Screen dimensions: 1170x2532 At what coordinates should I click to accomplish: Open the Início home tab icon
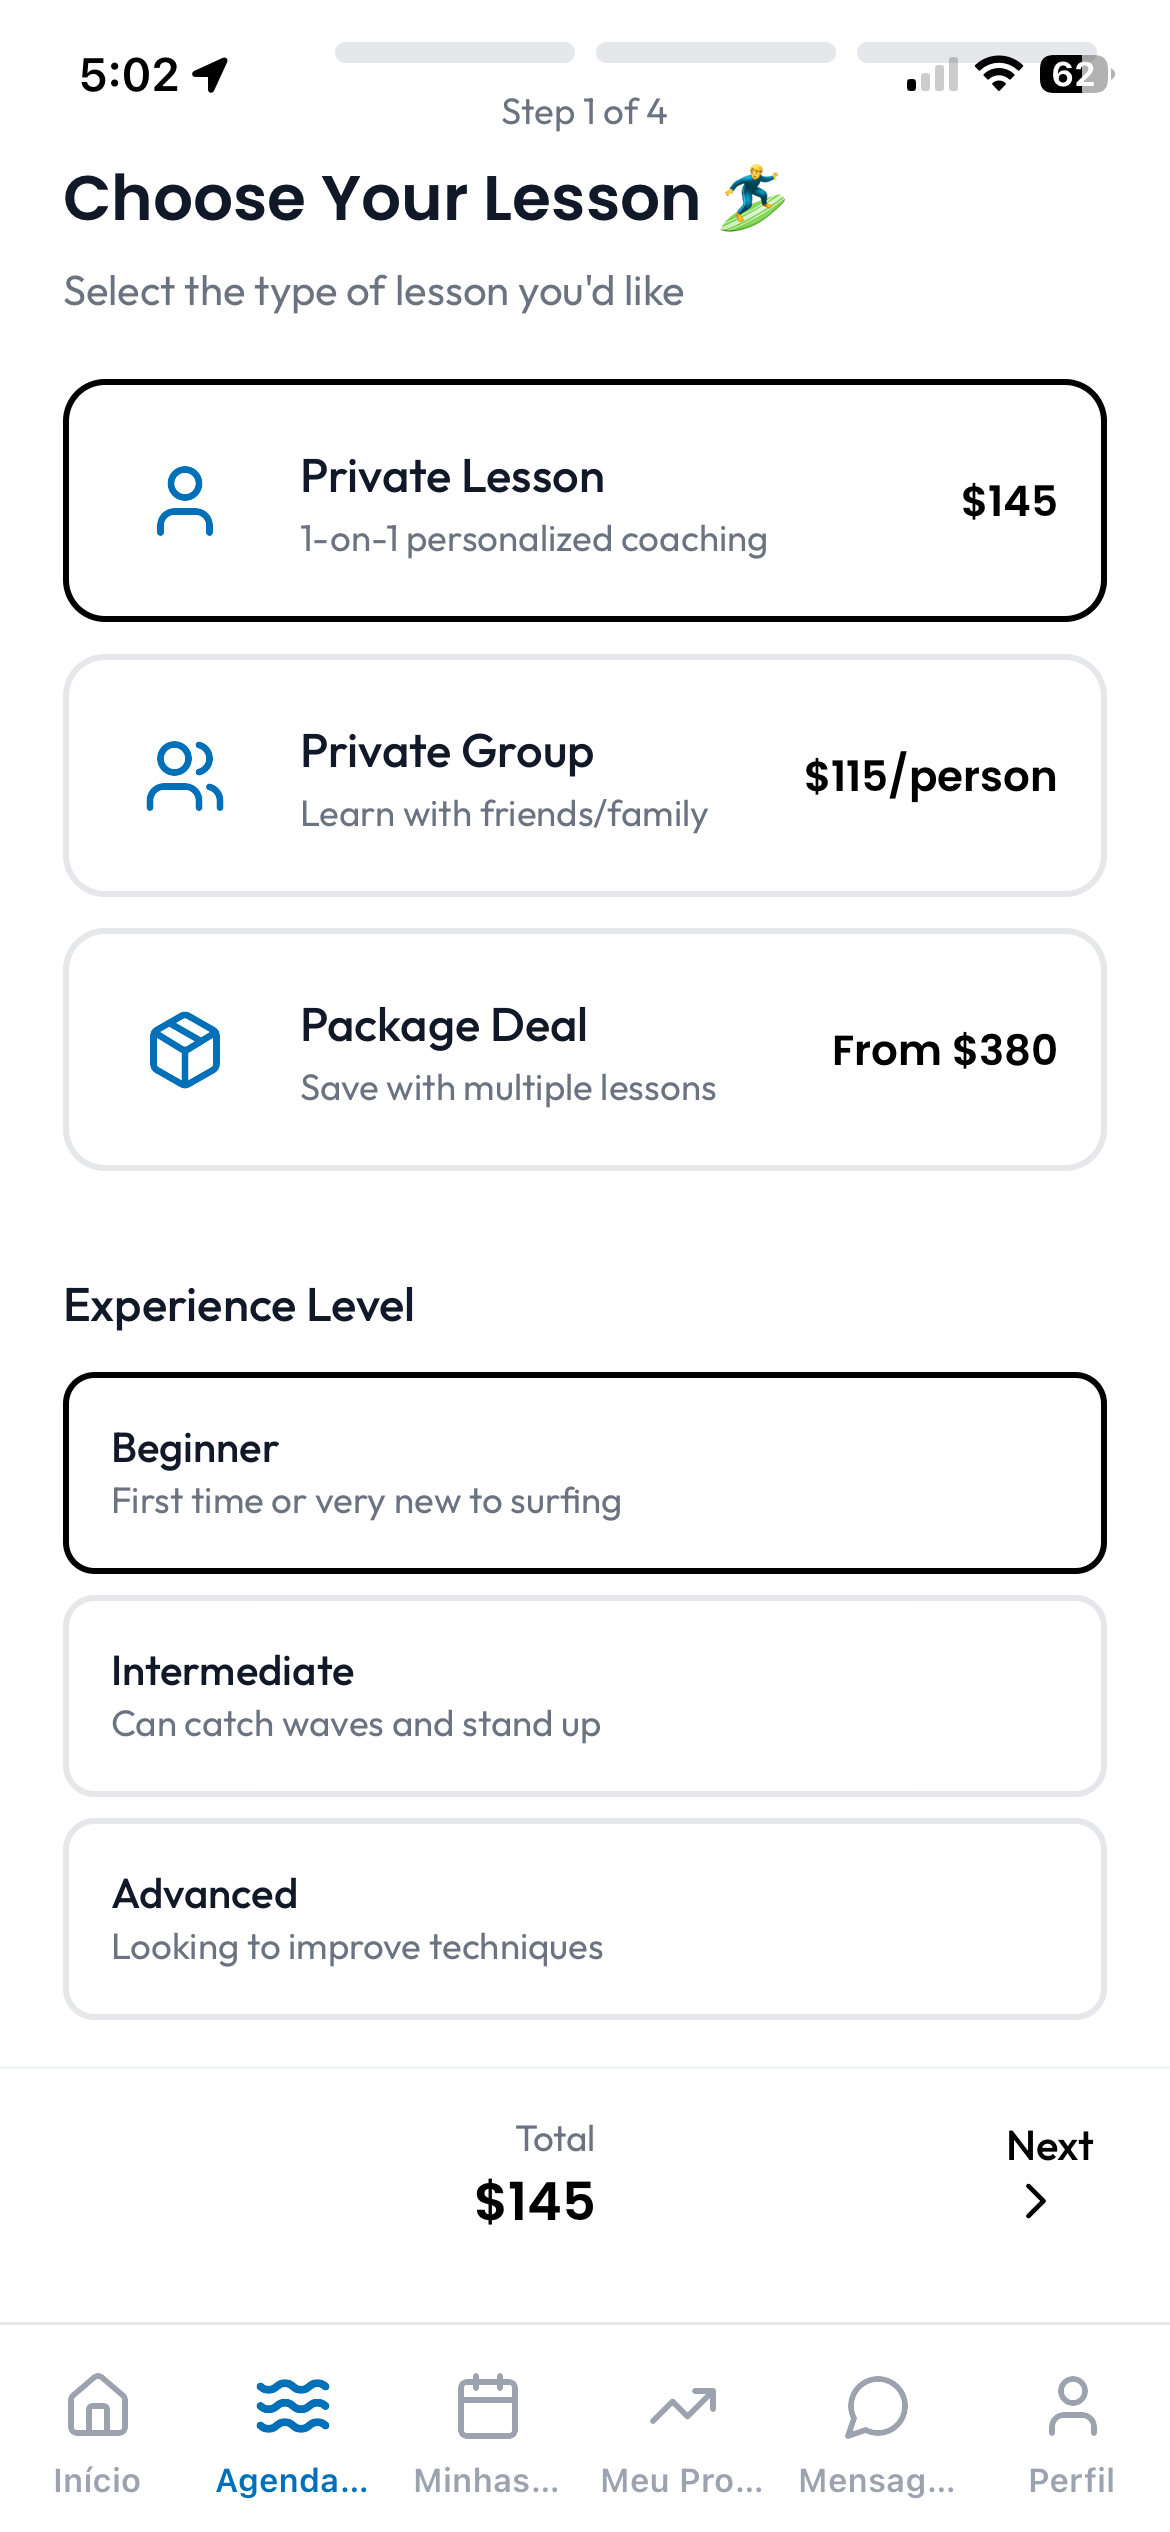[x=97, y=2406]
